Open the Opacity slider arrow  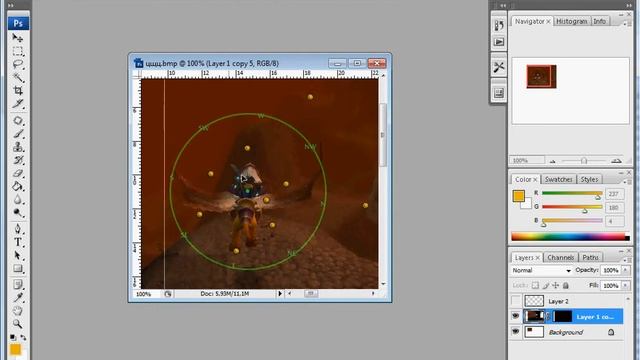[625, 270]
